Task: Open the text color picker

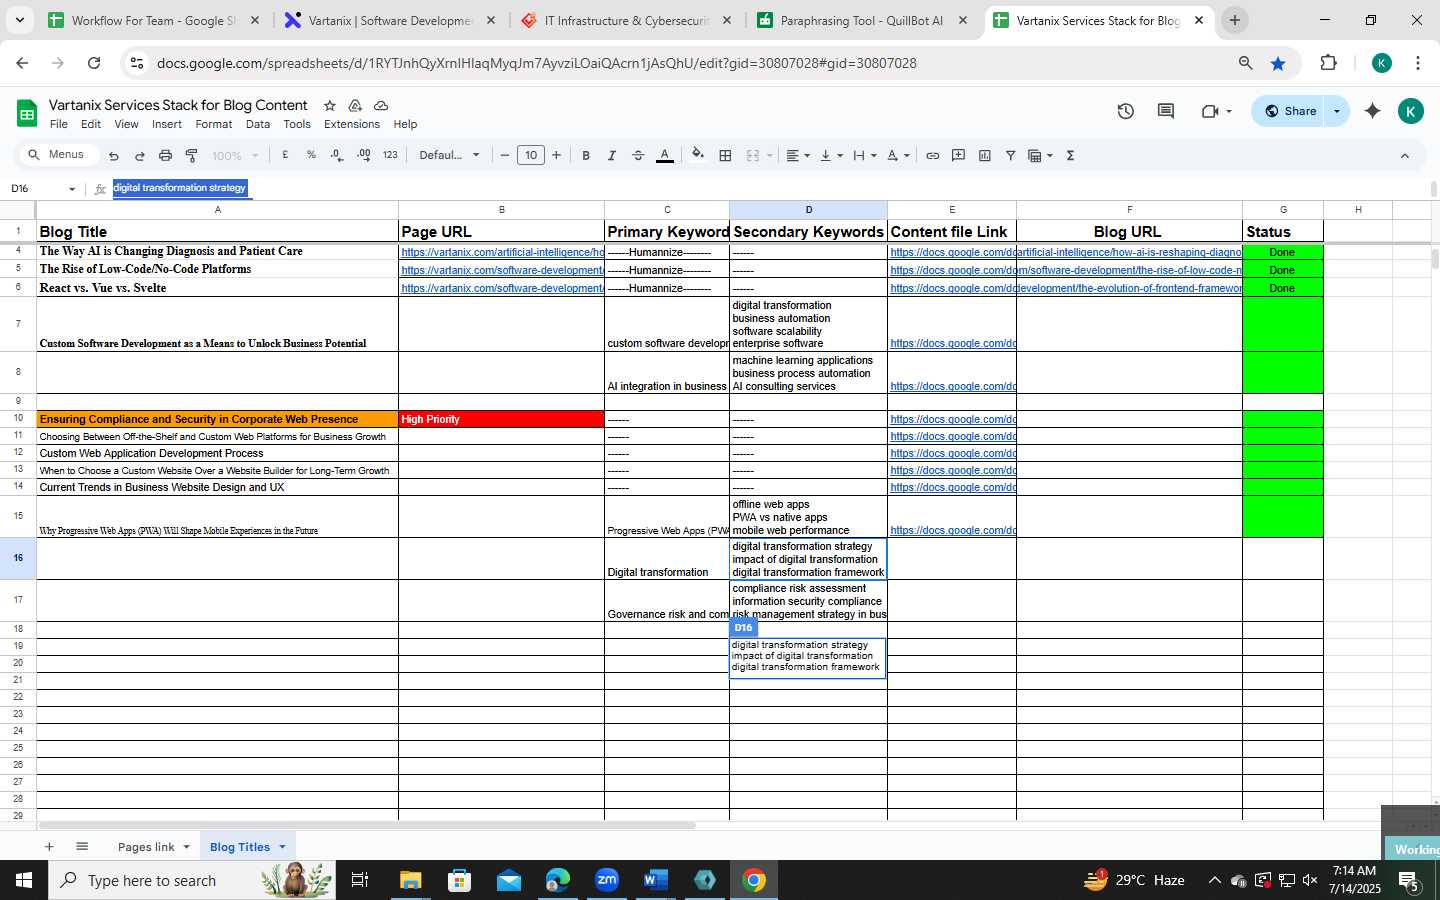Action: [665, 155]
